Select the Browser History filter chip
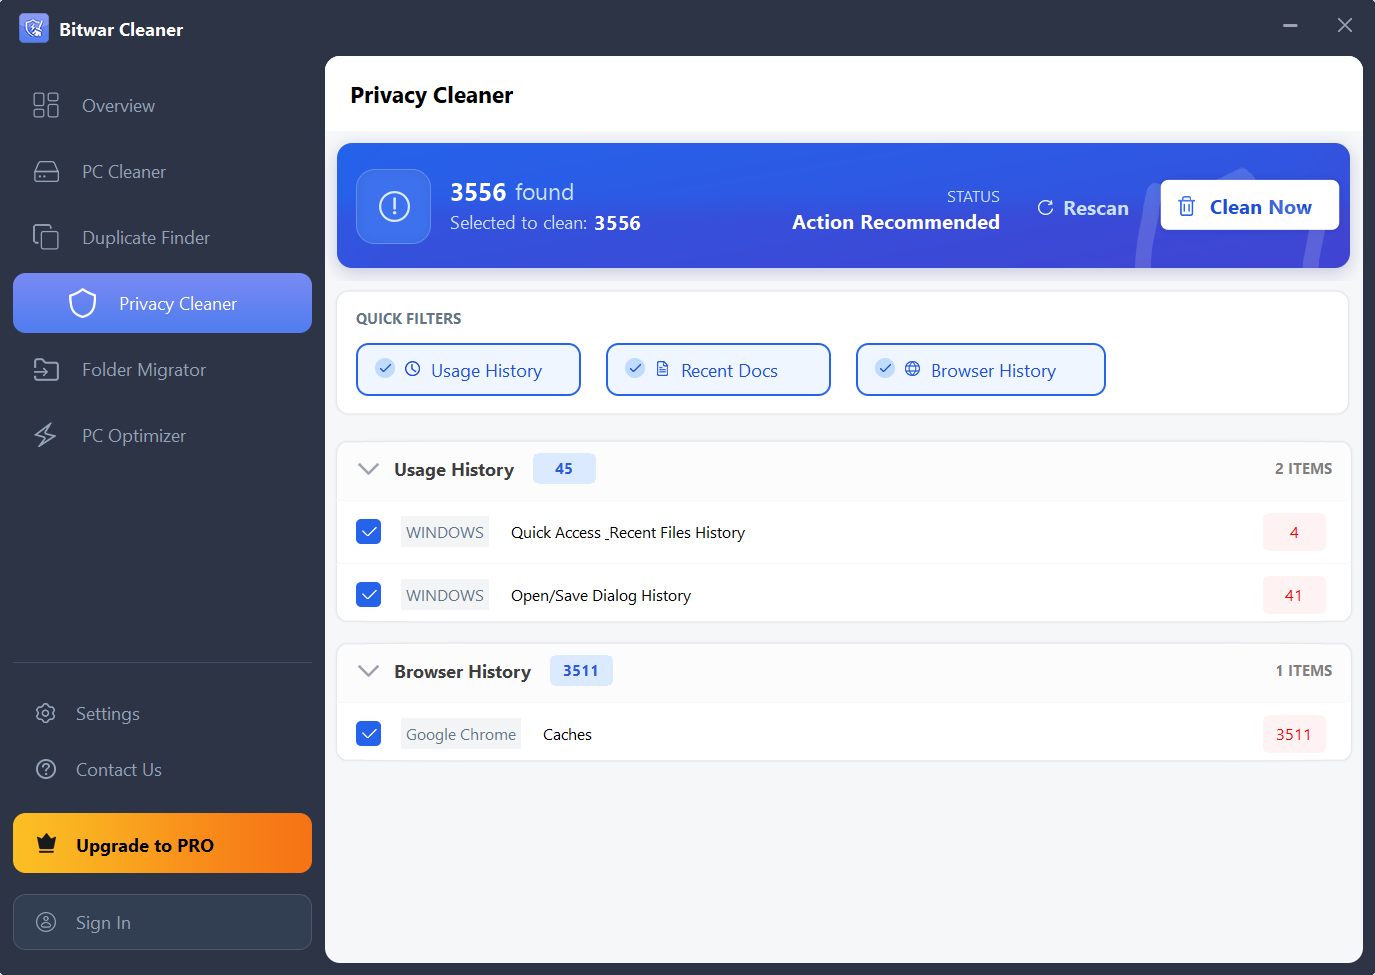This screenshot has height=975, width=1375. 981,369
